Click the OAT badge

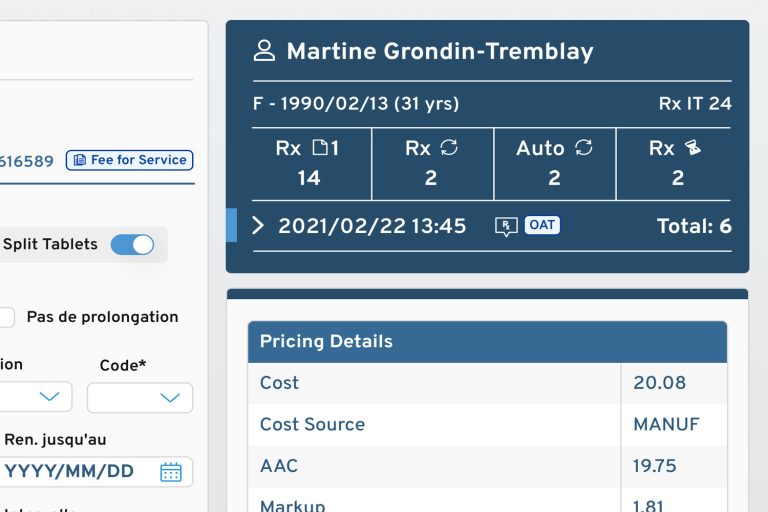pos(542,225)
